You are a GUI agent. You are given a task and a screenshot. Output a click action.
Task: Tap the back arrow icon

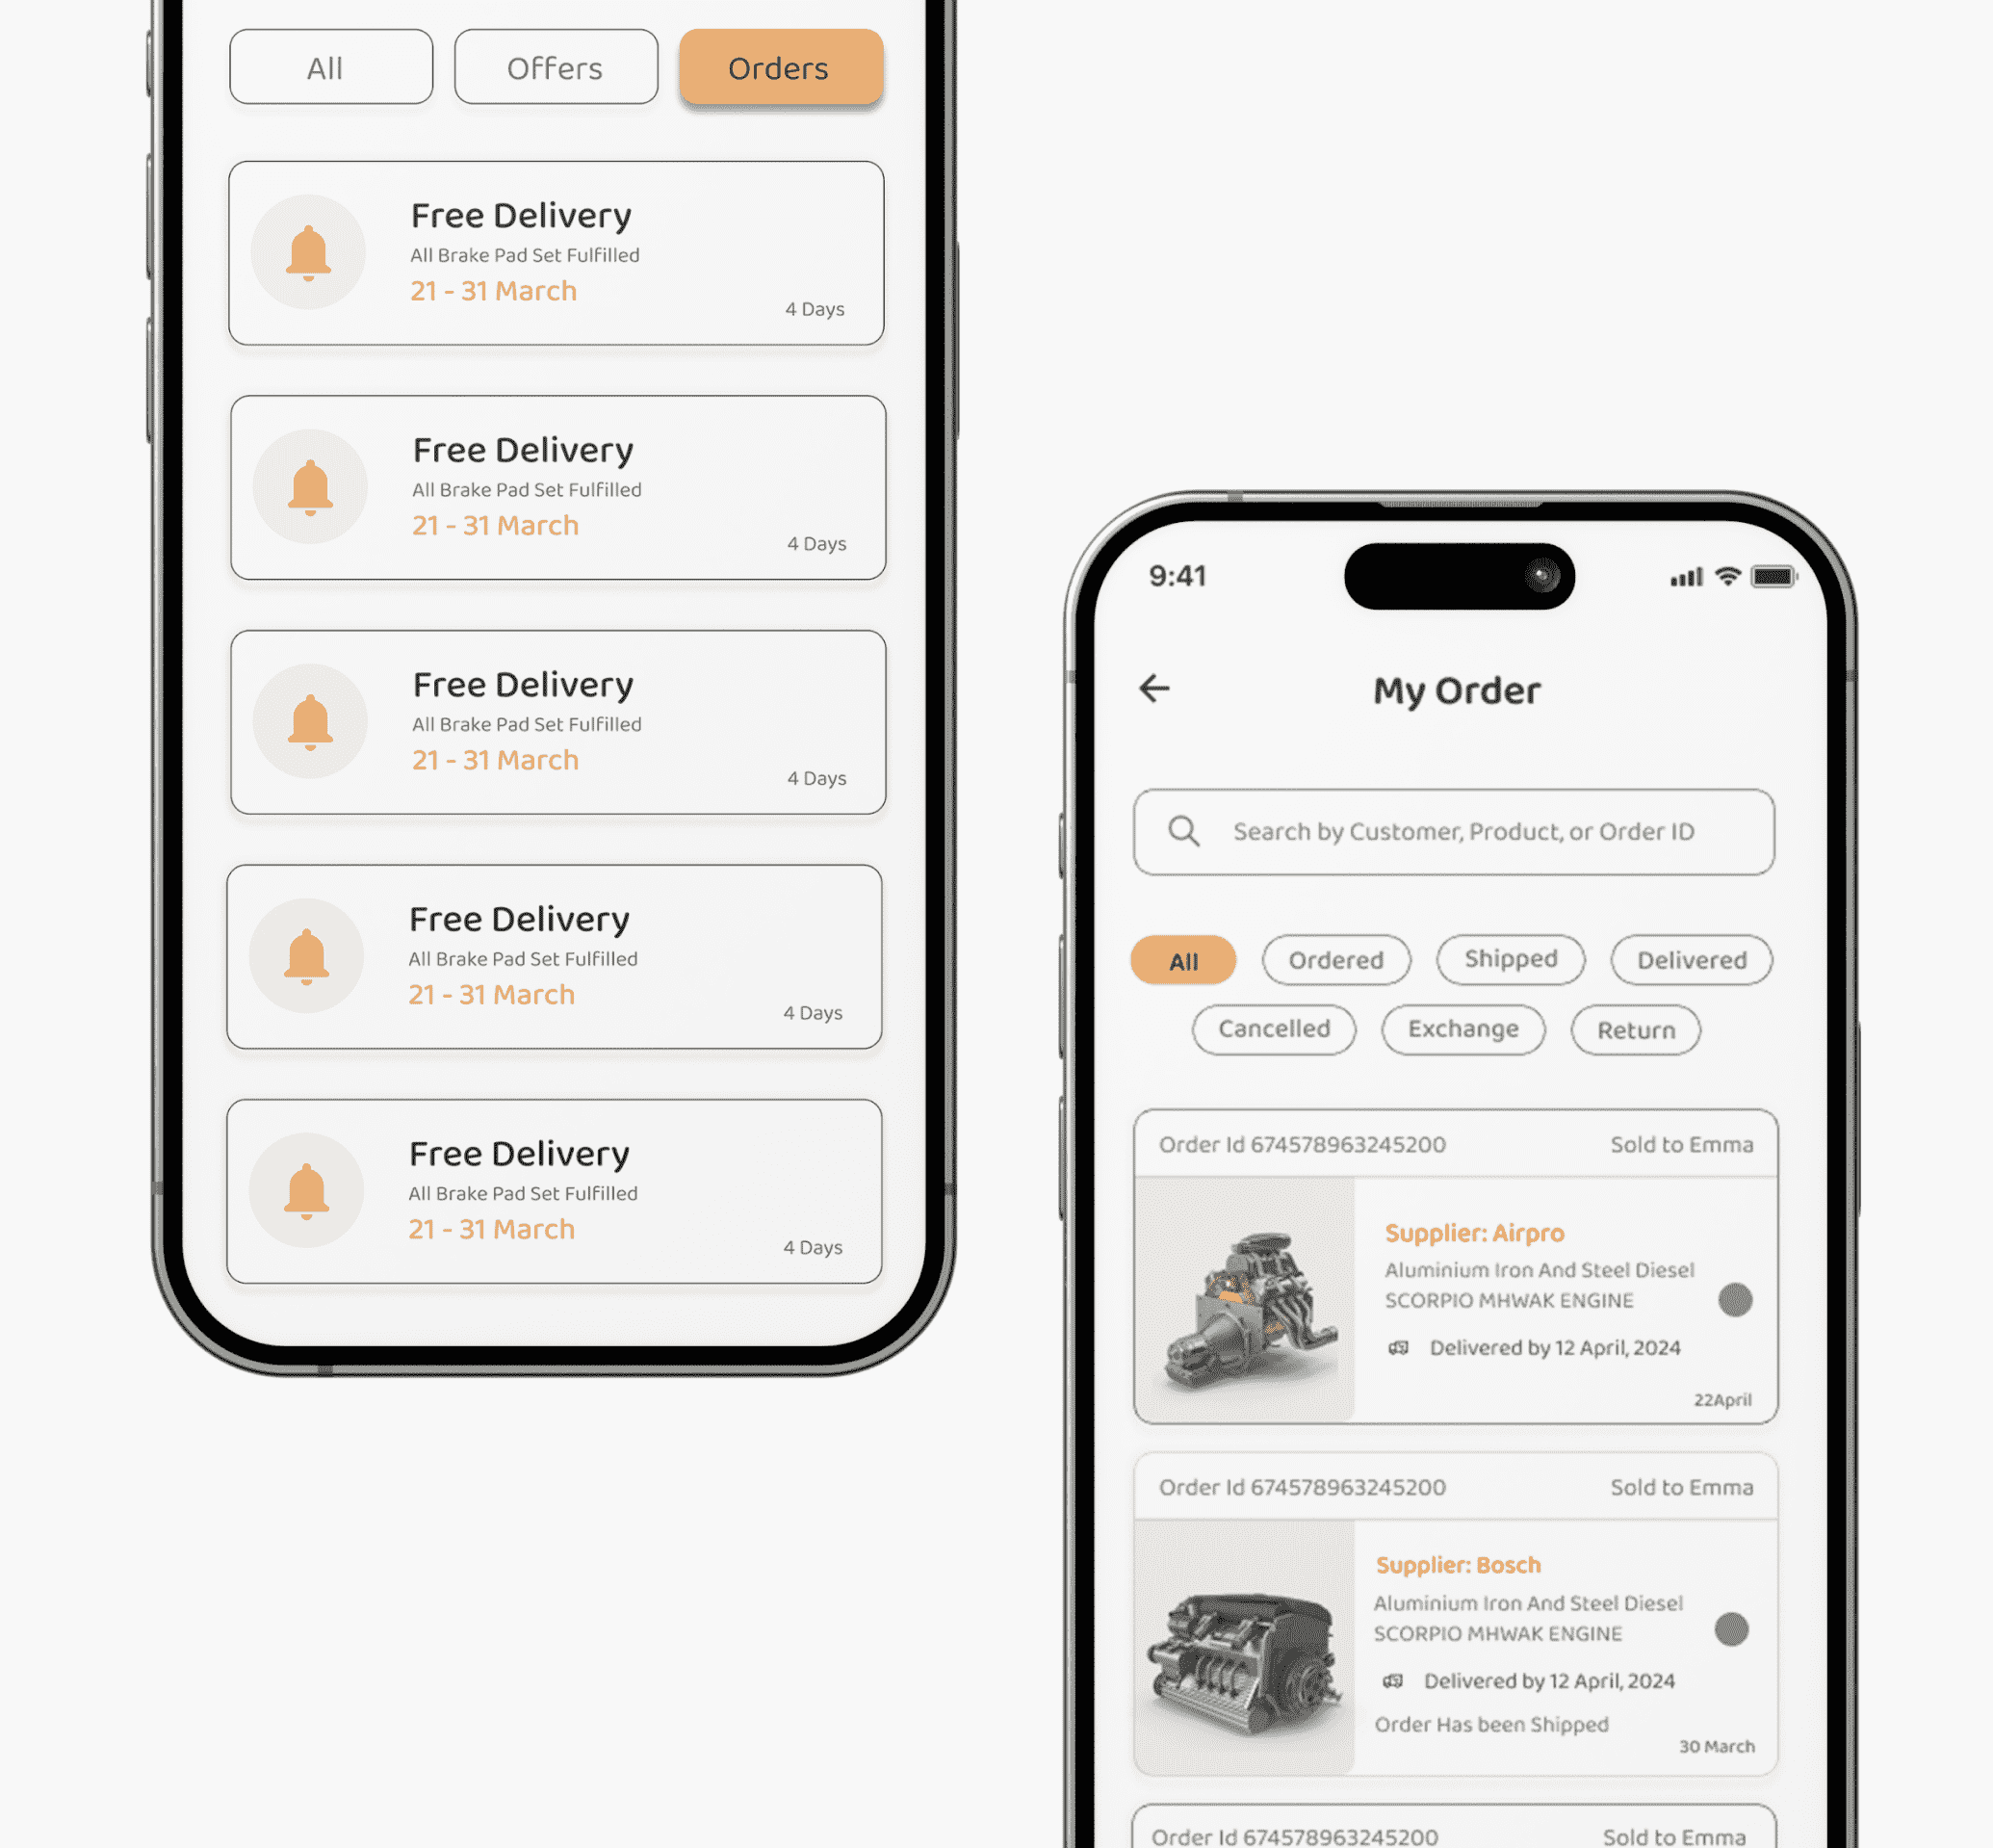pos(1158,686)
